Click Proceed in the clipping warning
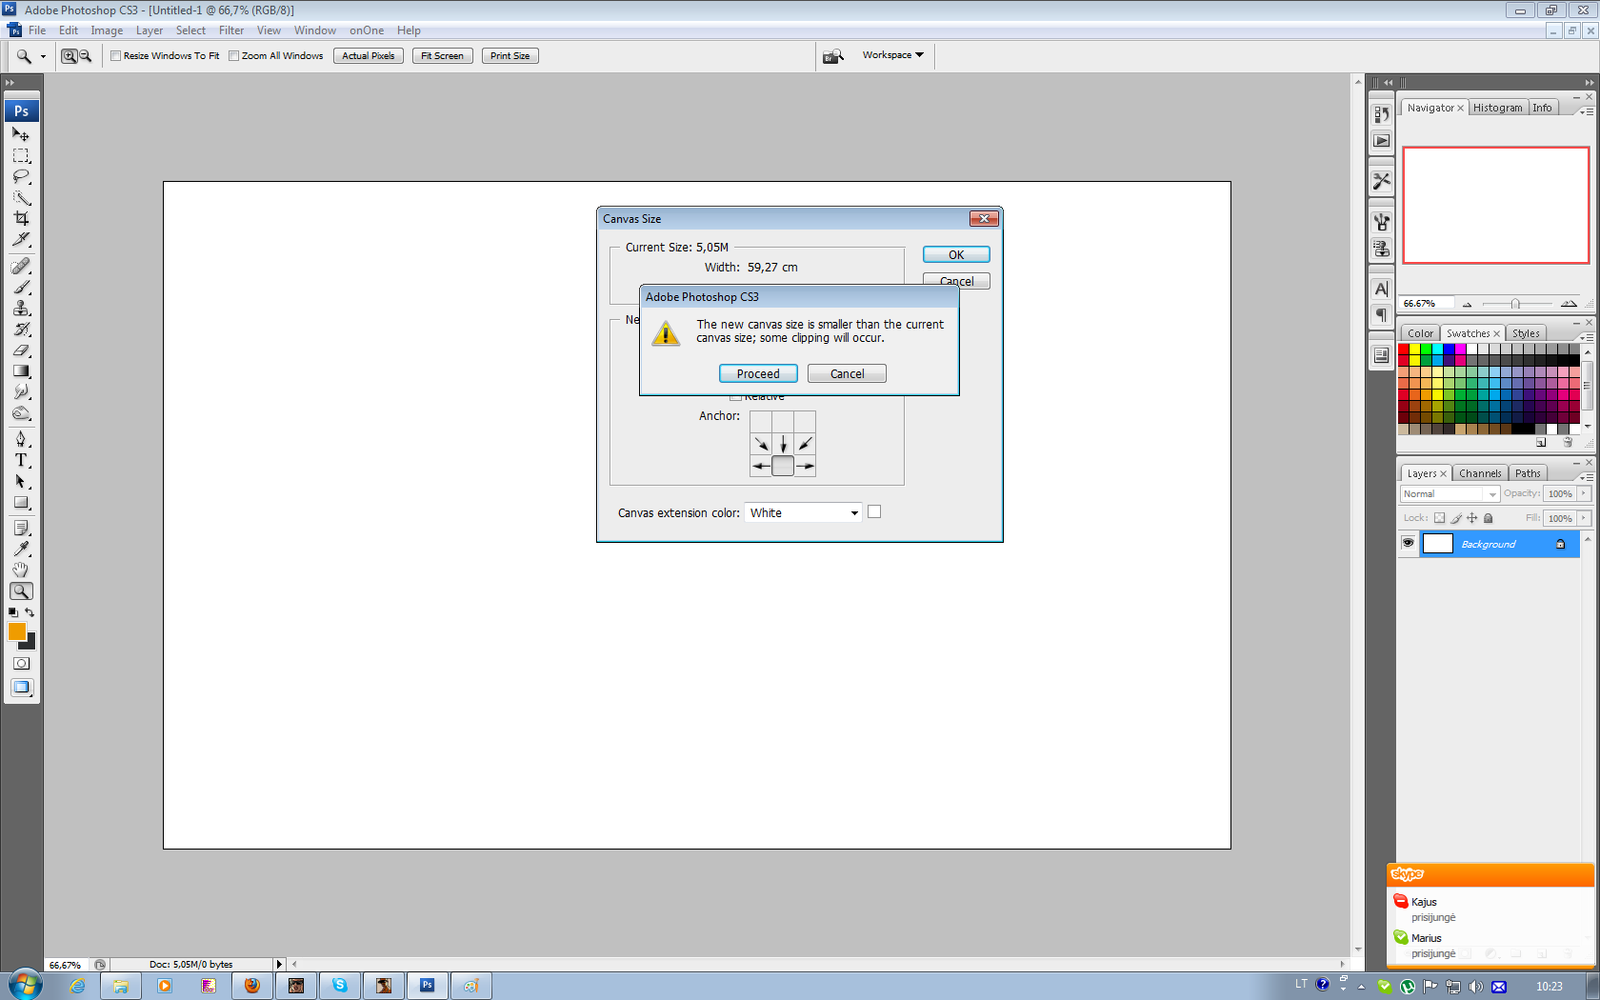1600x1000 pixels. click(758, 374)
